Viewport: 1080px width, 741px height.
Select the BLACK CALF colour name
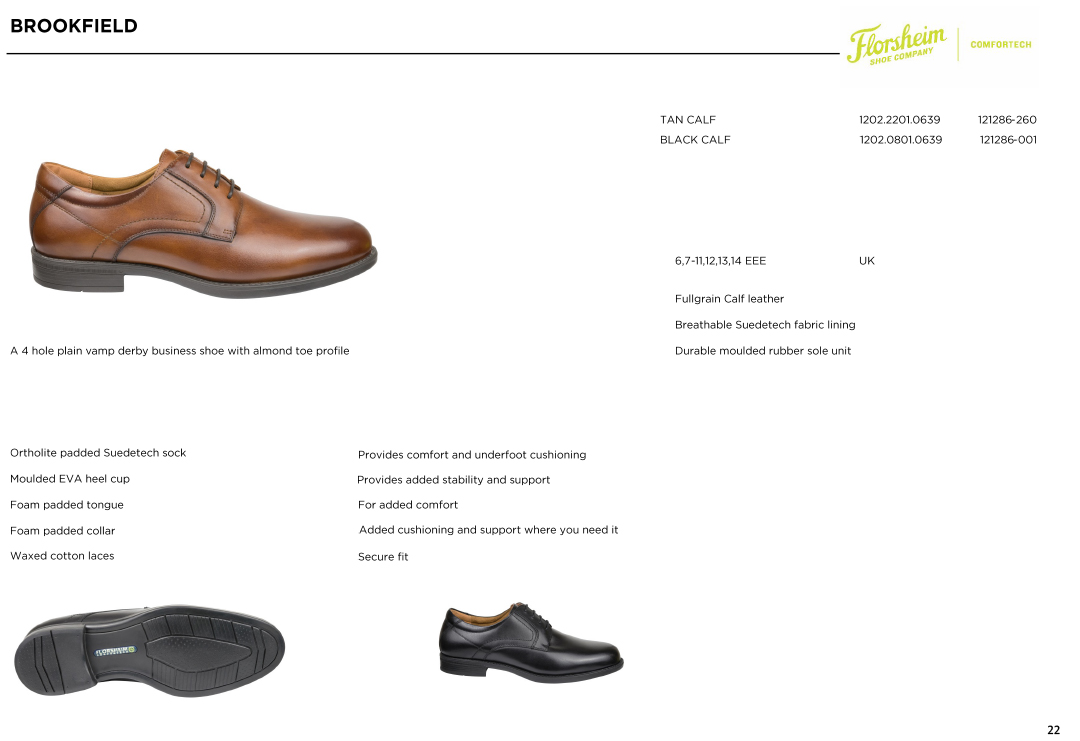[x=695, y=140]
